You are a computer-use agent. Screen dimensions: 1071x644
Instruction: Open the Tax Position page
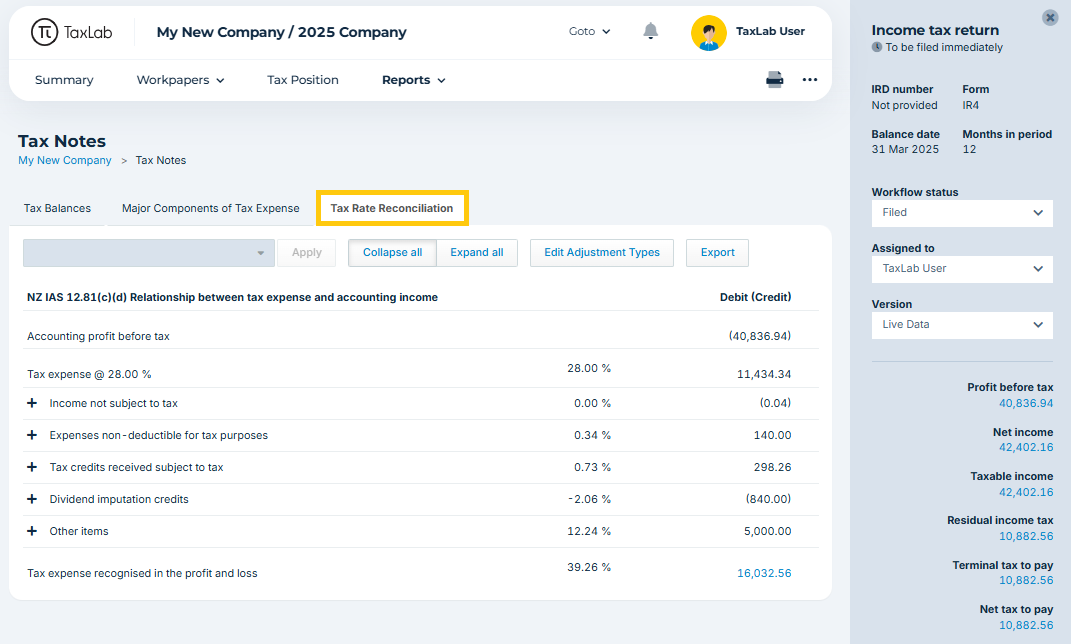[303, 80]
